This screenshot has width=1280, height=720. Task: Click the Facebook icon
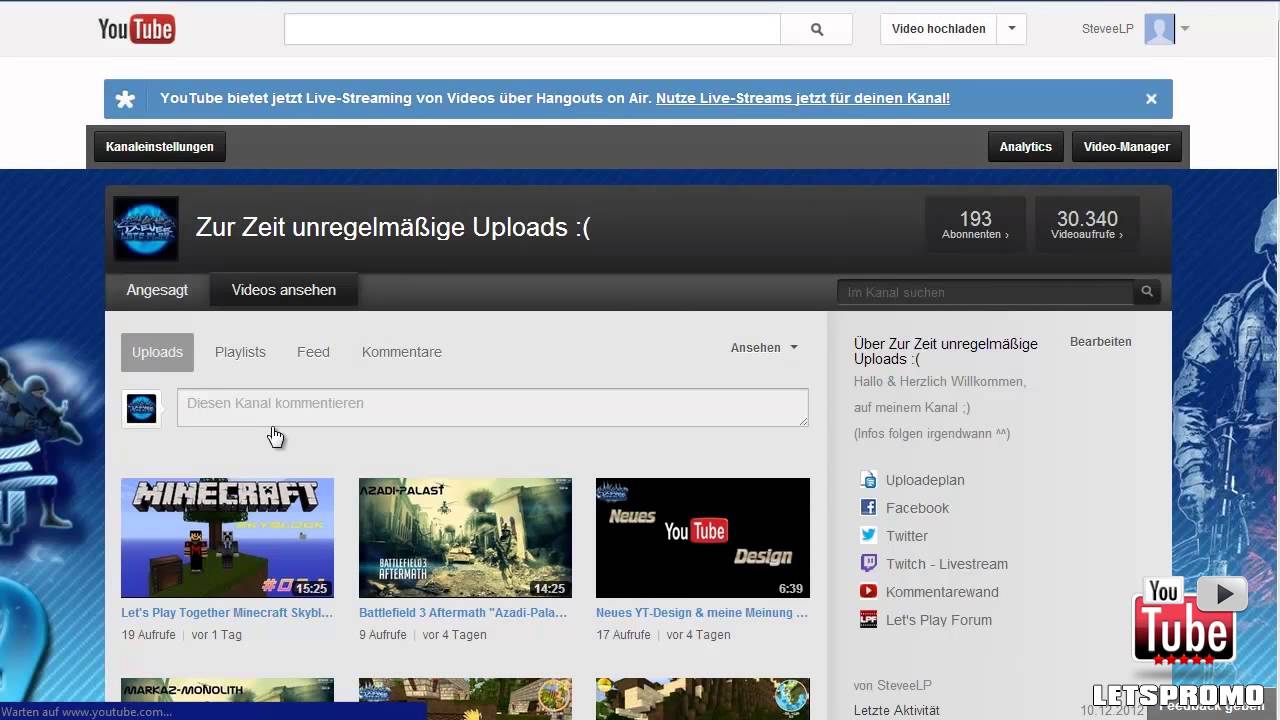tap(868, 508)
